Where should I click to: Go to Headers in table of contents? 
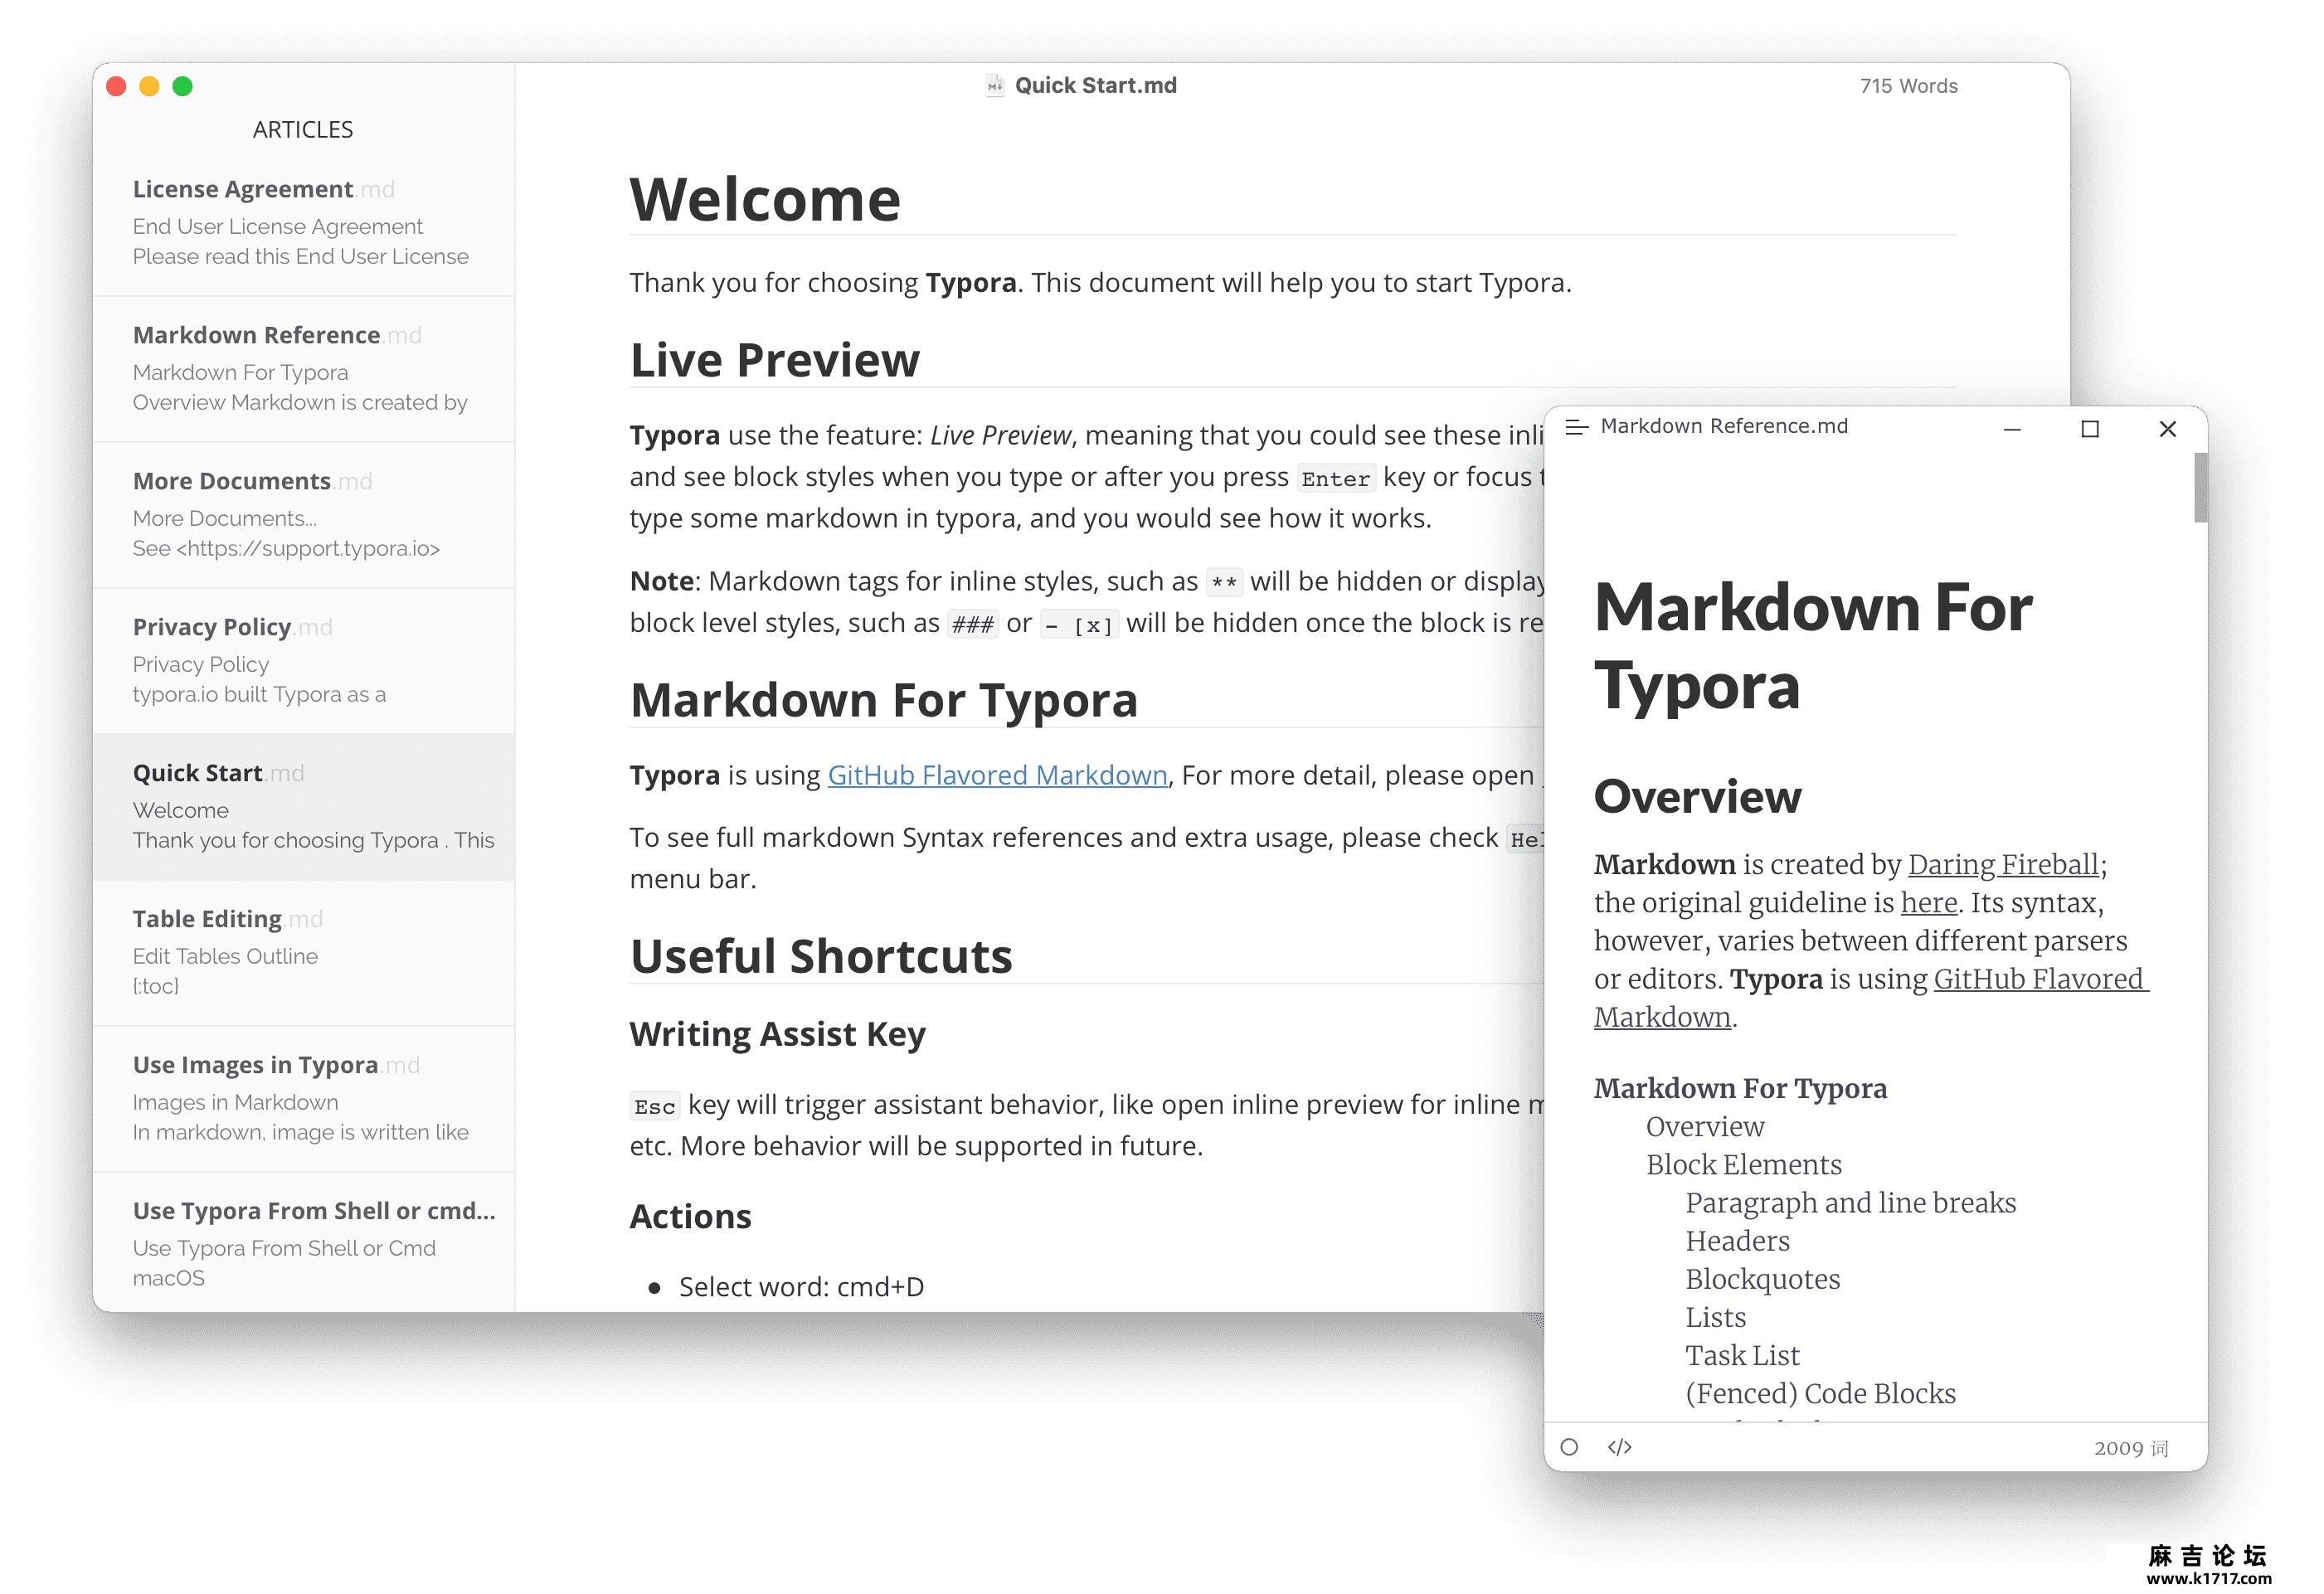pos(1737,1240)
